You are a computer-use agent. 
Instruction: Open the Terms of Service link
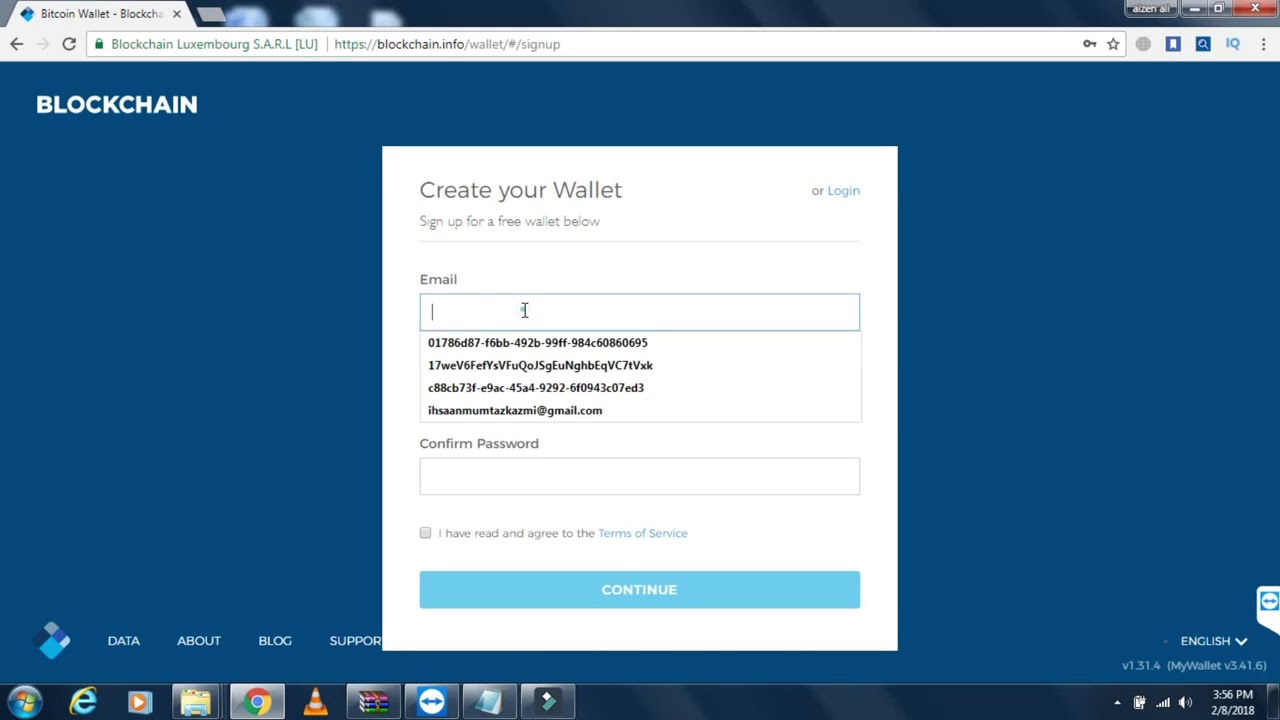point(642,533)
